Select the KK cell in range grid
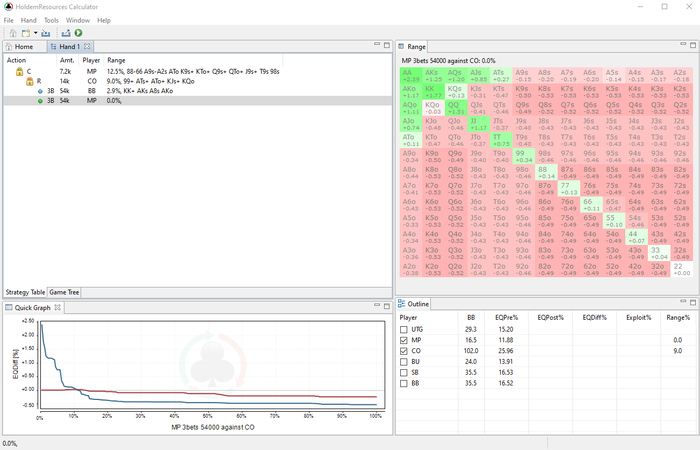The height and width of the screenshot is (450, 700). [x=433, y=92]
